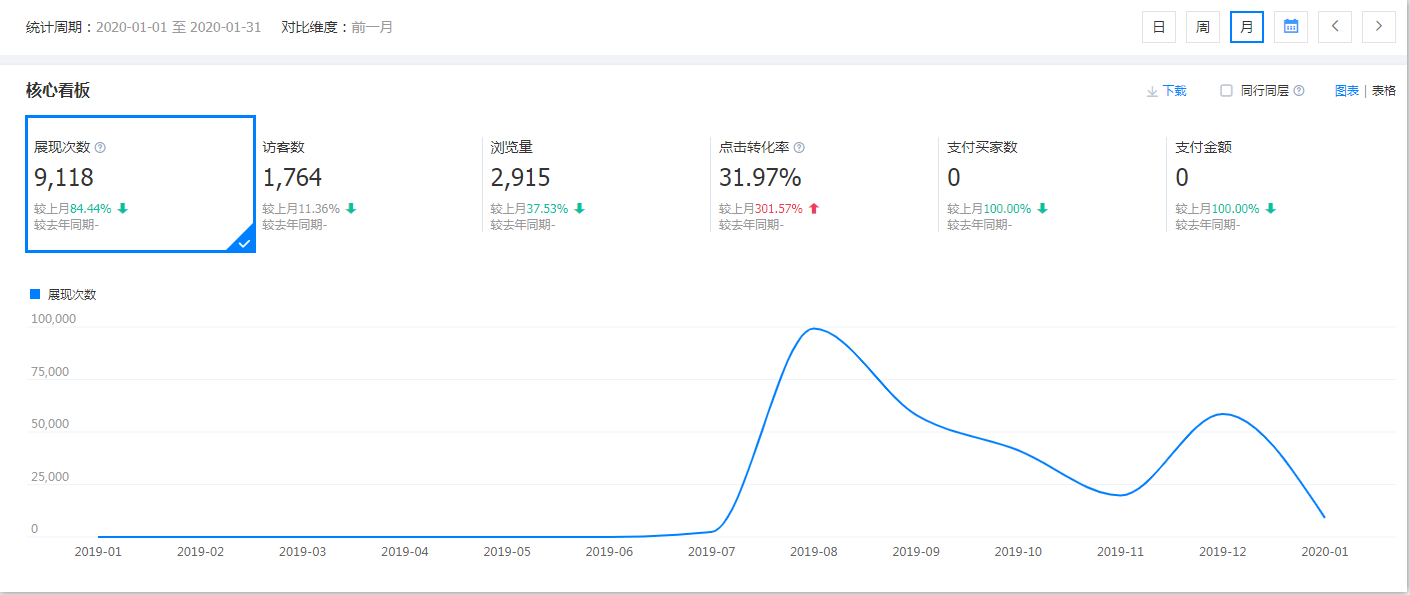
Task: Select the 支付金额 metric card
Action: 1278,185
